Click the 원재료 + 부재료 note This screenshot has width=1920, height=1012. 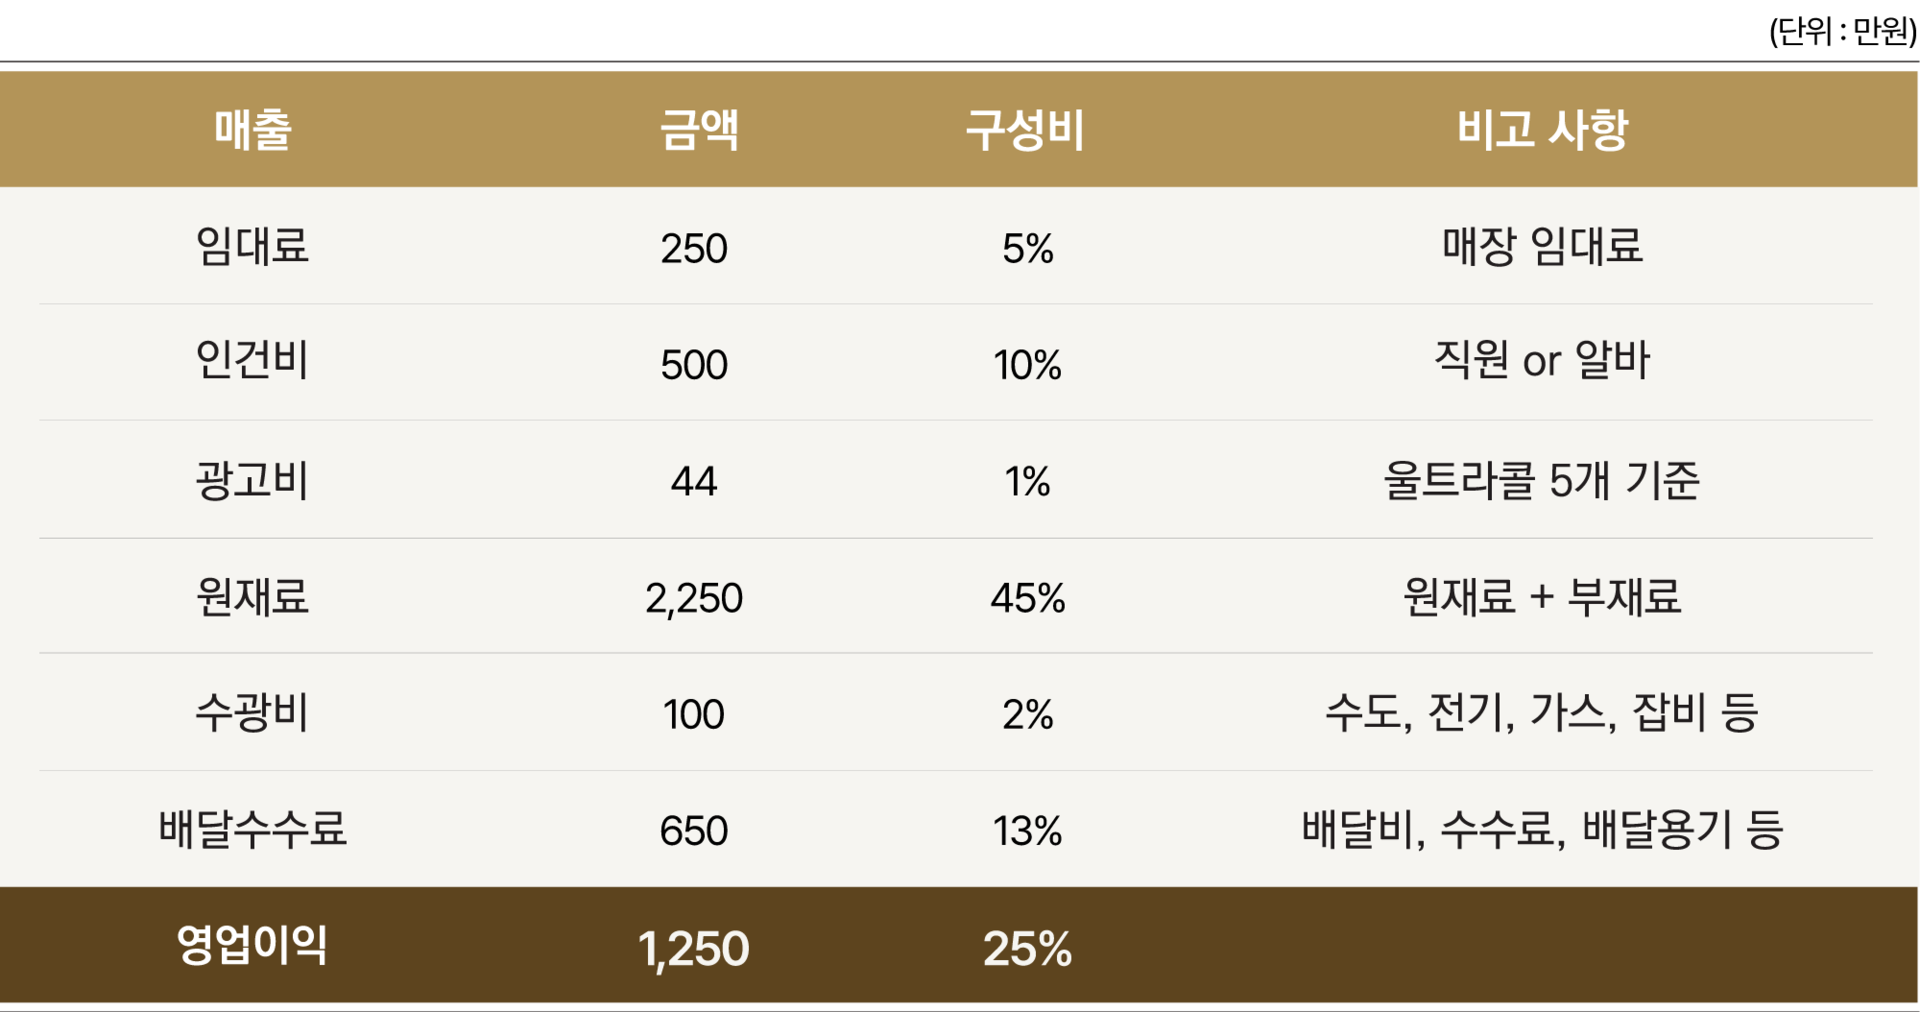pos(1542,597)
